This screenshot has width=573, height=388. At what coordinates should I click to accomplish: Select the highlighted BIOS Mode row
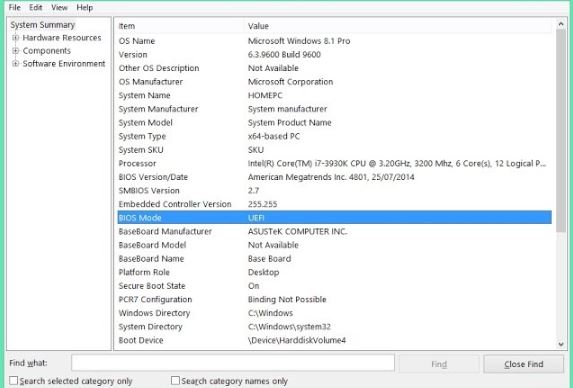[334, 217]
